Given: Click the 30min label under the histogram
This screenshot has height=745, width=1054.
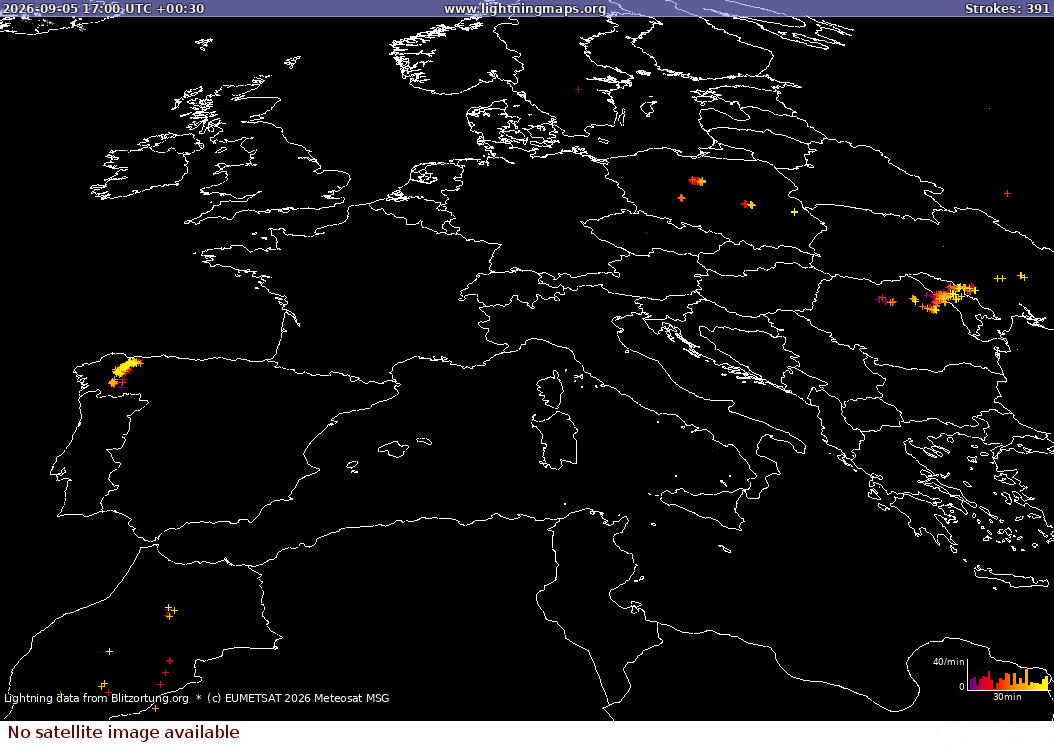Looking at the screenshot, I should pos(1007,697).
